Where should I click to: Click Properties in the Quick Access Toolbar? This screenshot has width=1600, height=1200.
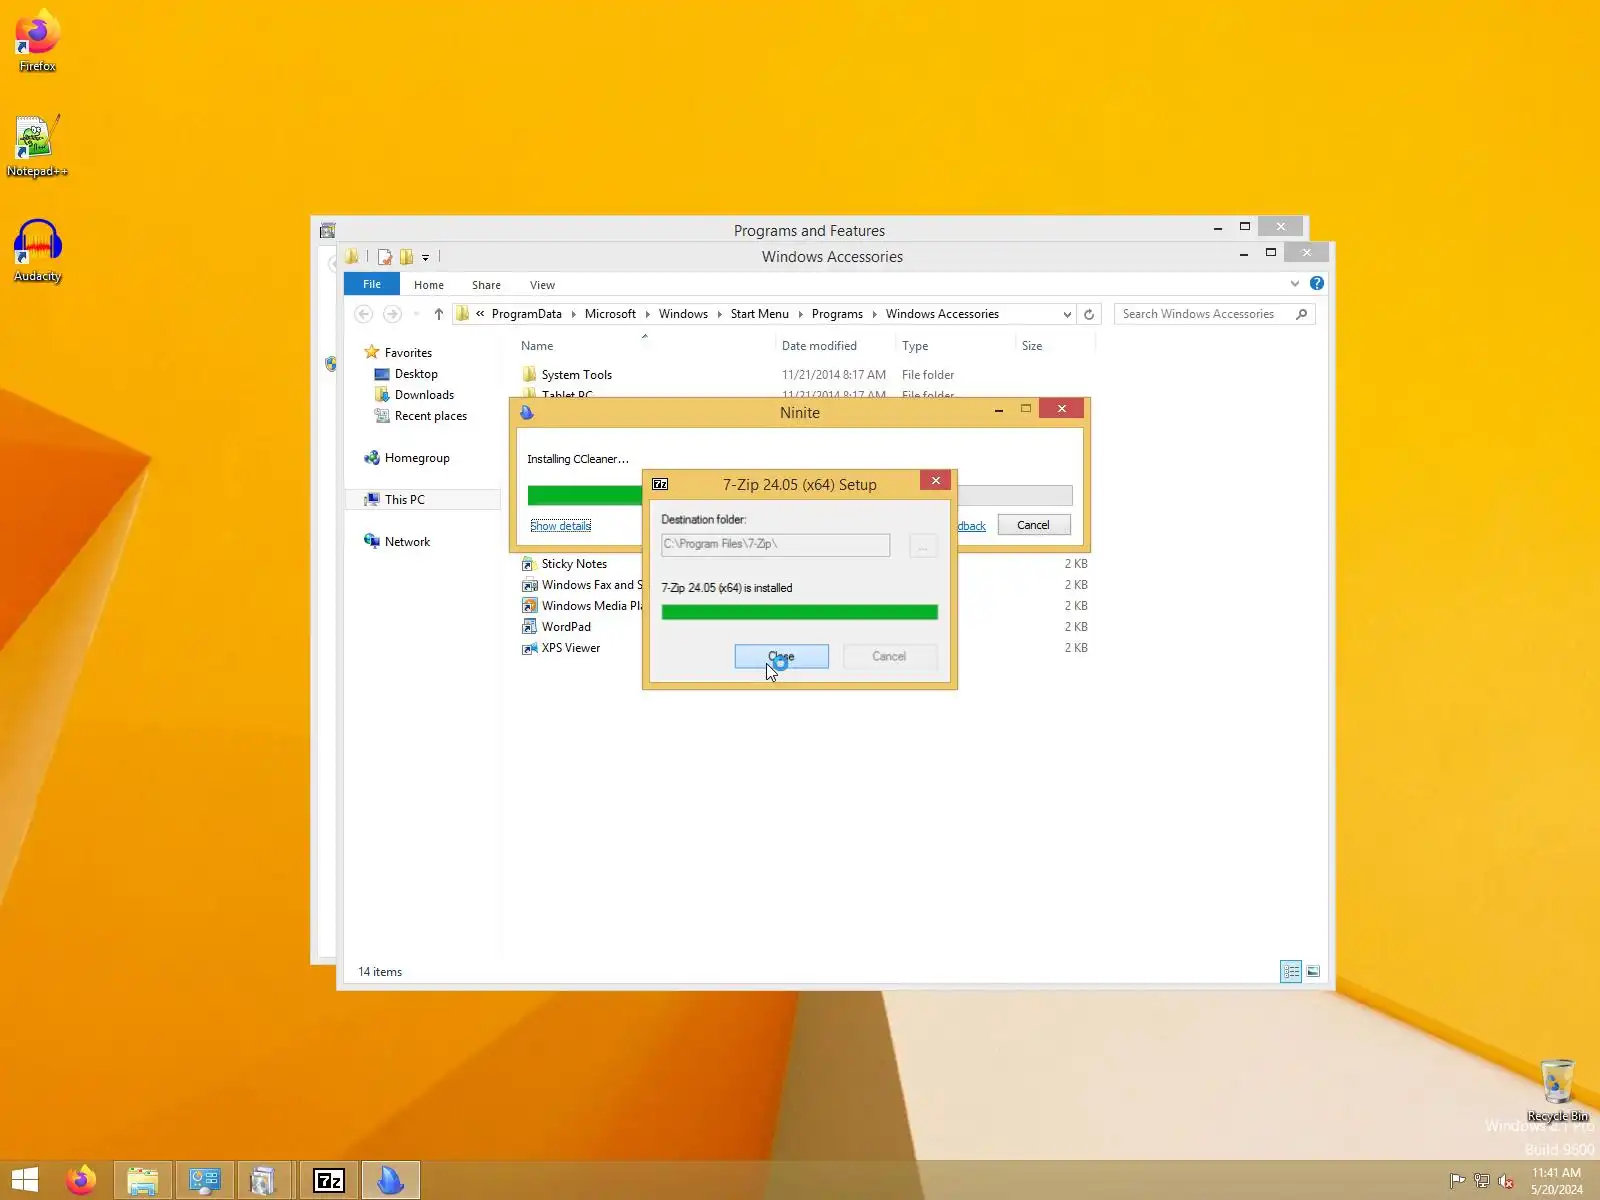coord(385,257)
